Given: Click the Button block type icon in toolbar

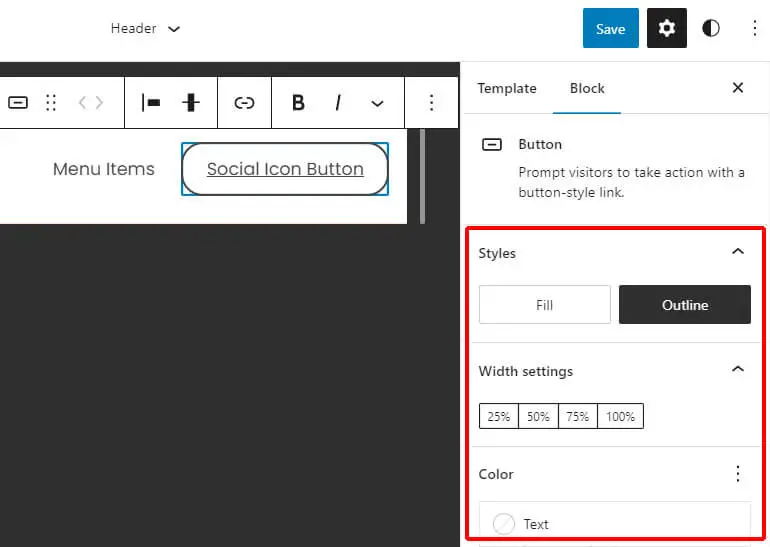Looking at the screenshot, I should point(18,103).
